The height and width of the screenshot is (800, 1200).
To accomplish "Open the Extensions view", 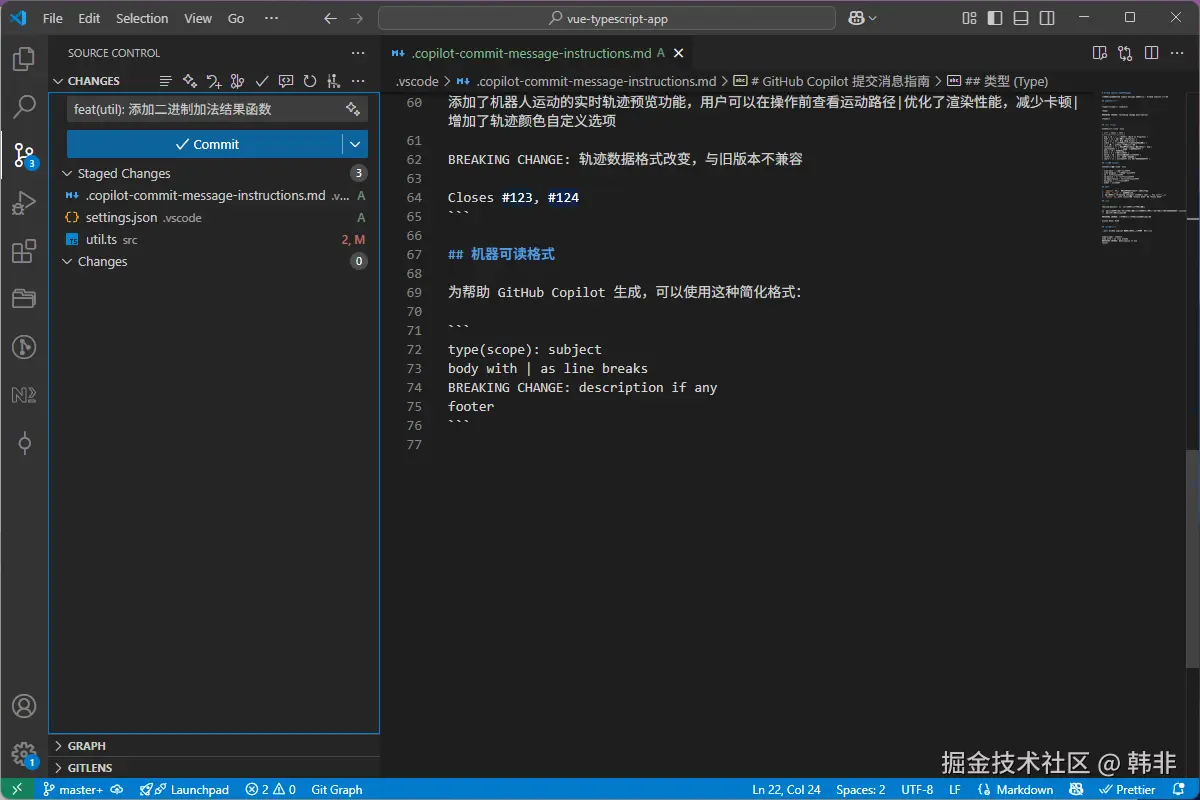I will point(24,252).
